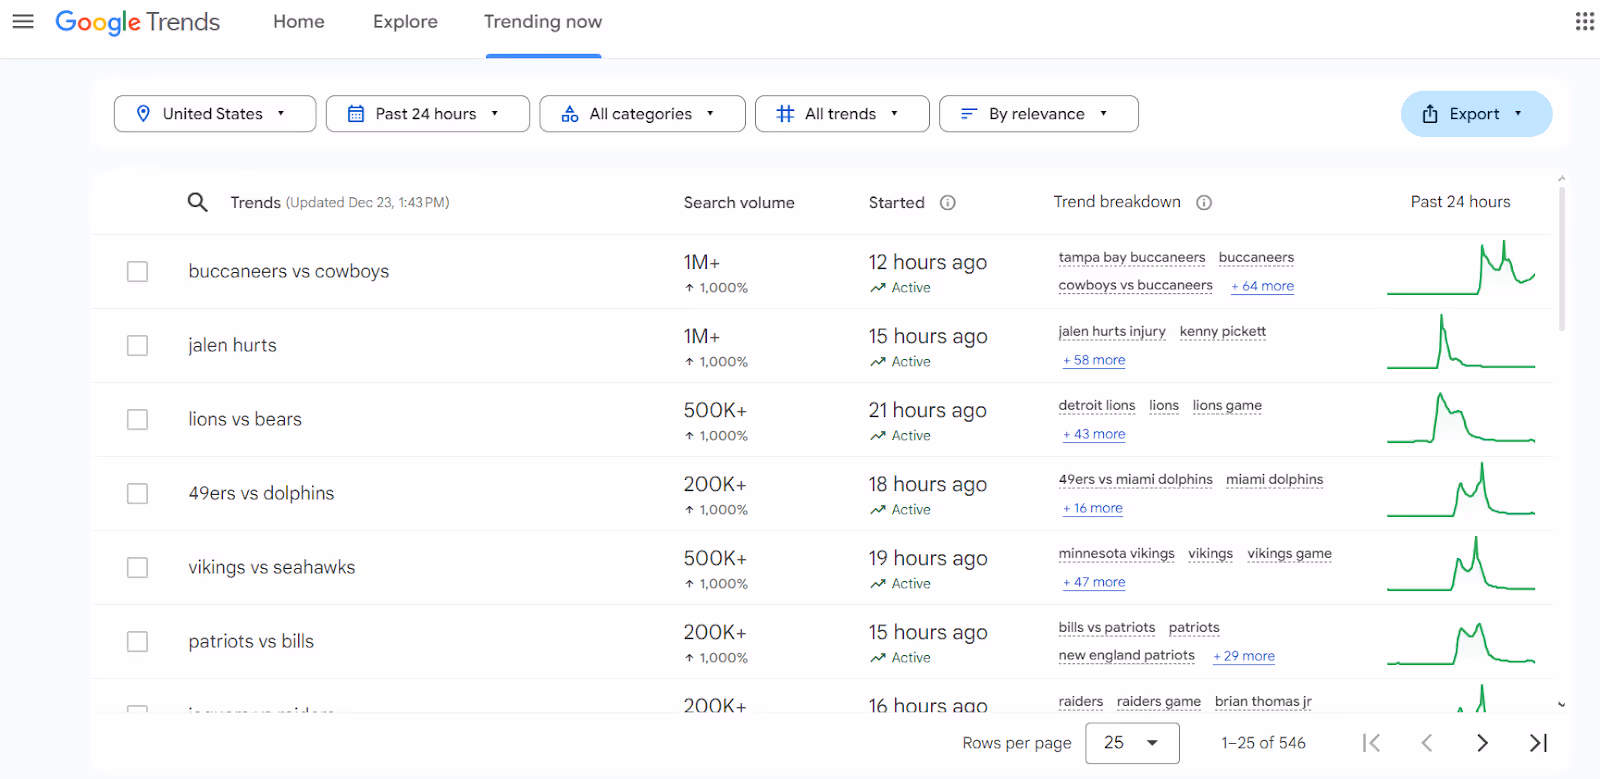Image resolution: width=1600 pixels, height=779 pixels.
Task: Show 64 more breakdown terms for buccaneers vs cowboys
Action: [1262, 286]
